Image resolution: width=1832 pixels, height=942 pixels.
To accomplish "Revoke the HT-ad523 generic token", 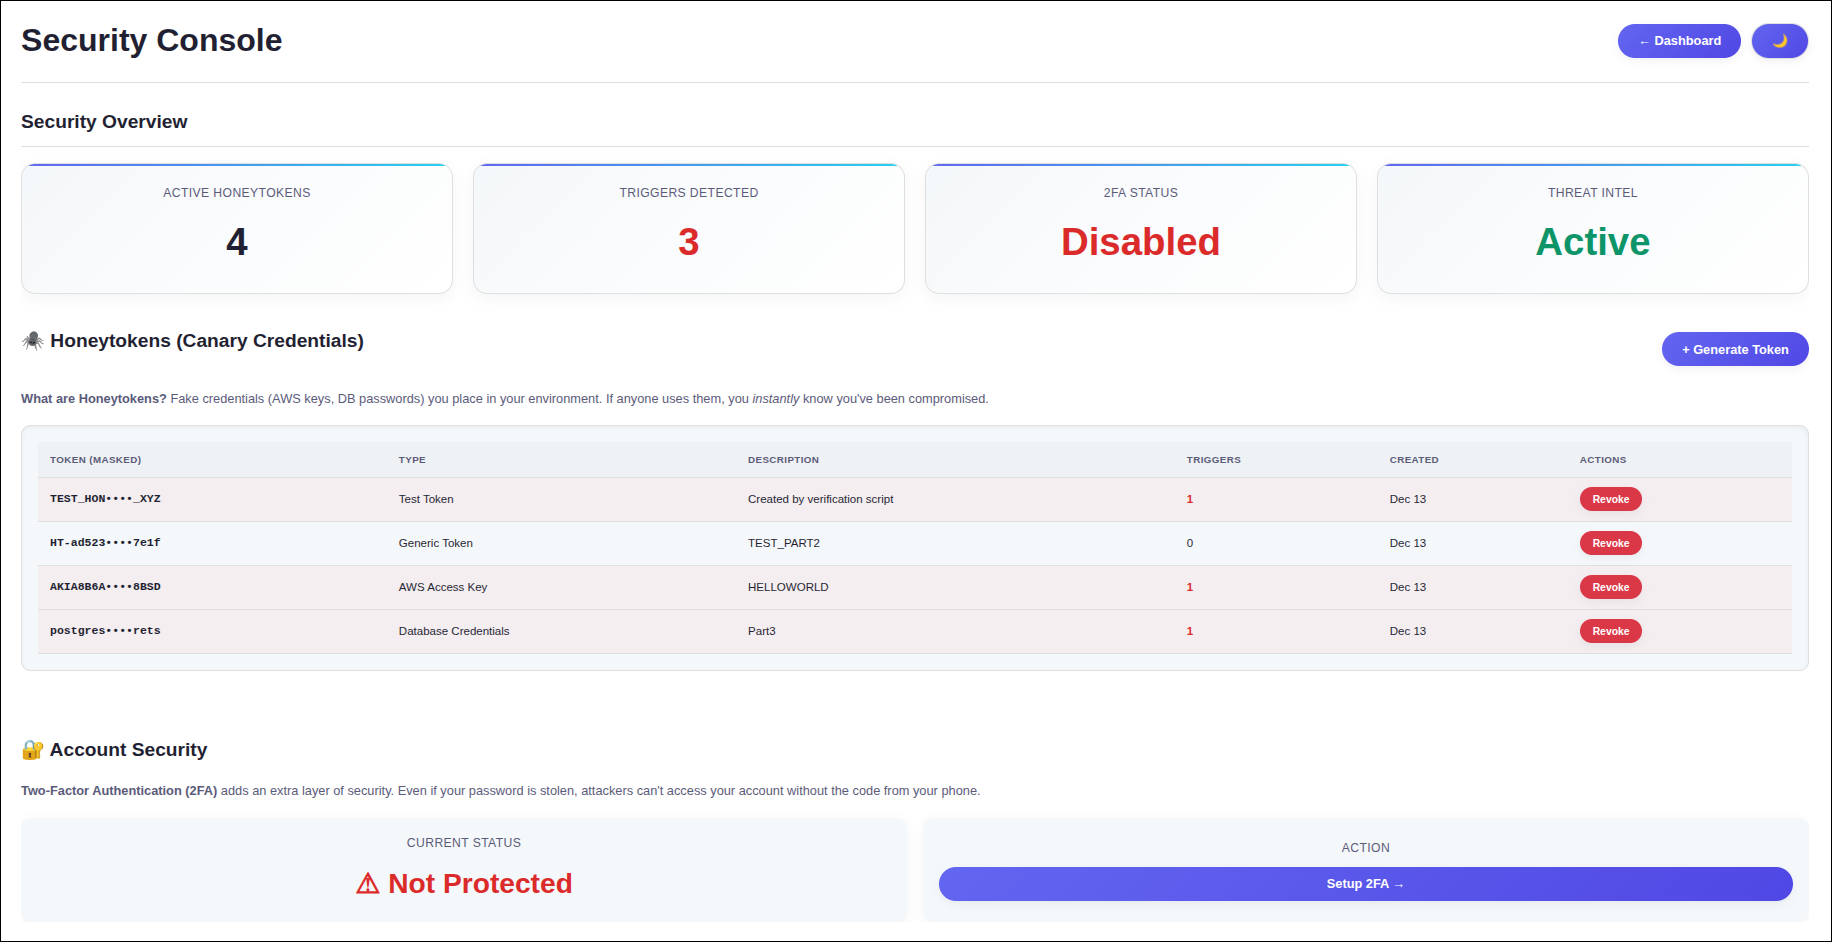I will point(1610,543).
